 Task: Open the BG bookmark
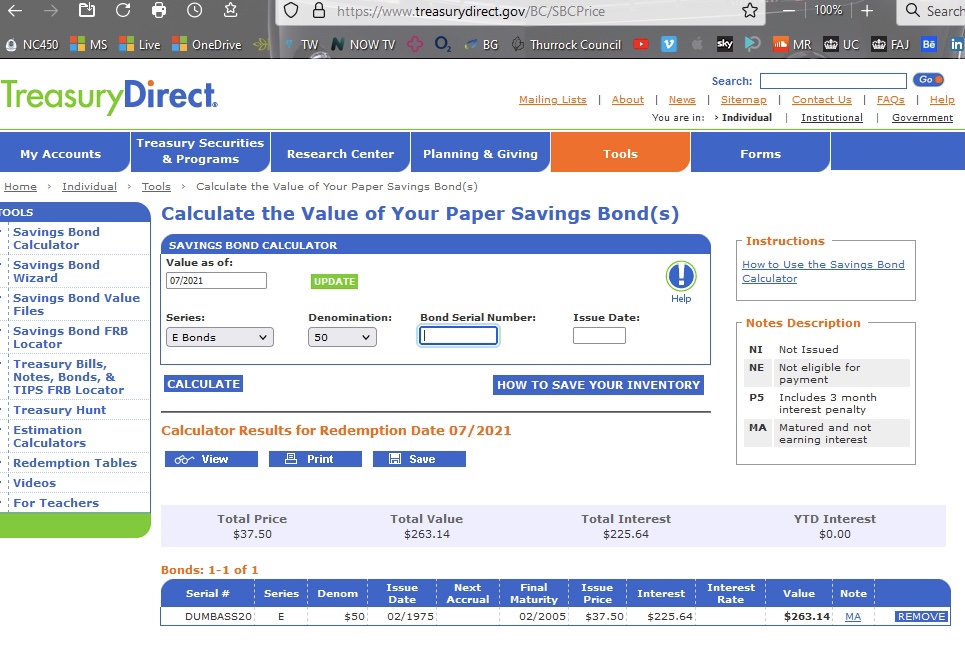(x=481, y=45)
